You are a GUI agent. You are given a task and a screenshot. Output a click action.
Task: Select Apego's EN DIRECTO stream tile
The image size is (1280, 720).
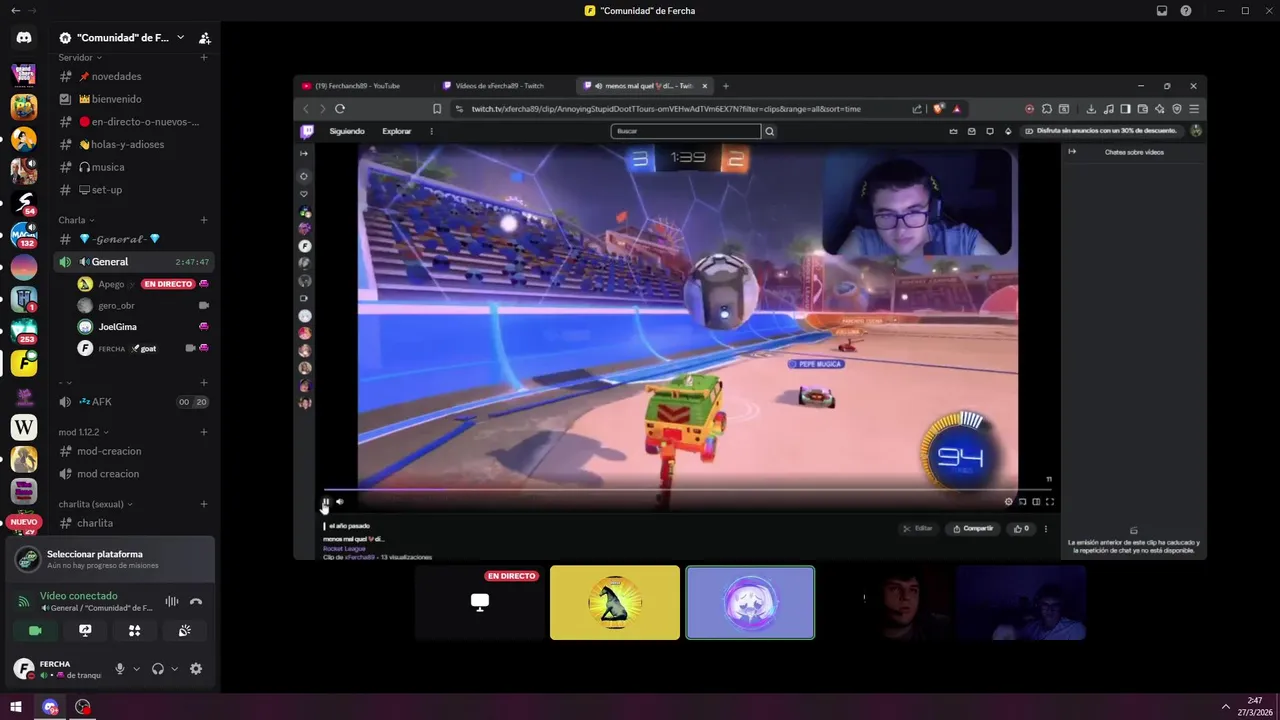[480, 603]
